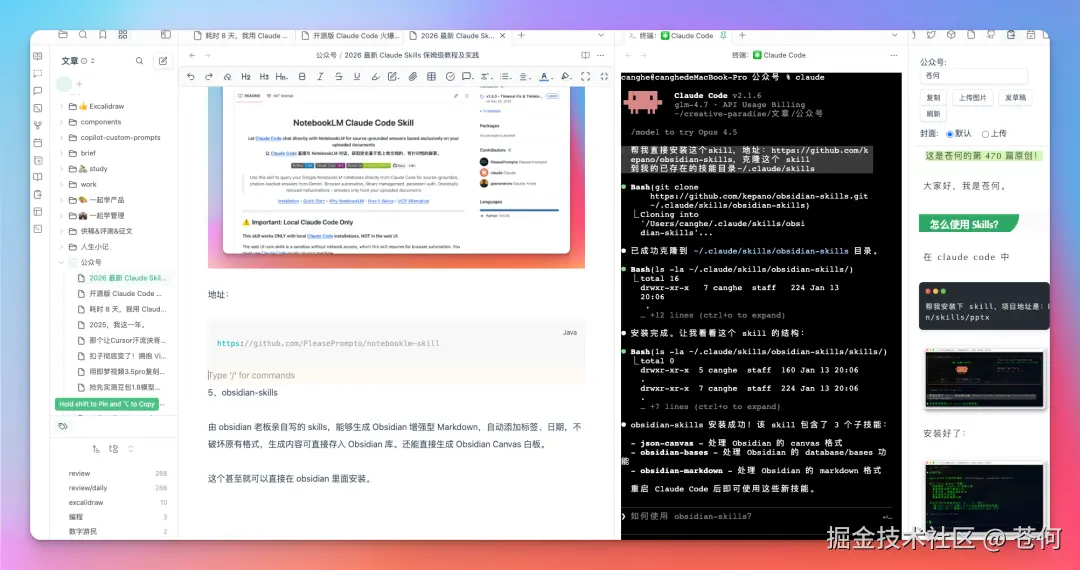Search within the 文章 file panel
This screenshot has width=1080, height=570.
[x=139, y=61]
